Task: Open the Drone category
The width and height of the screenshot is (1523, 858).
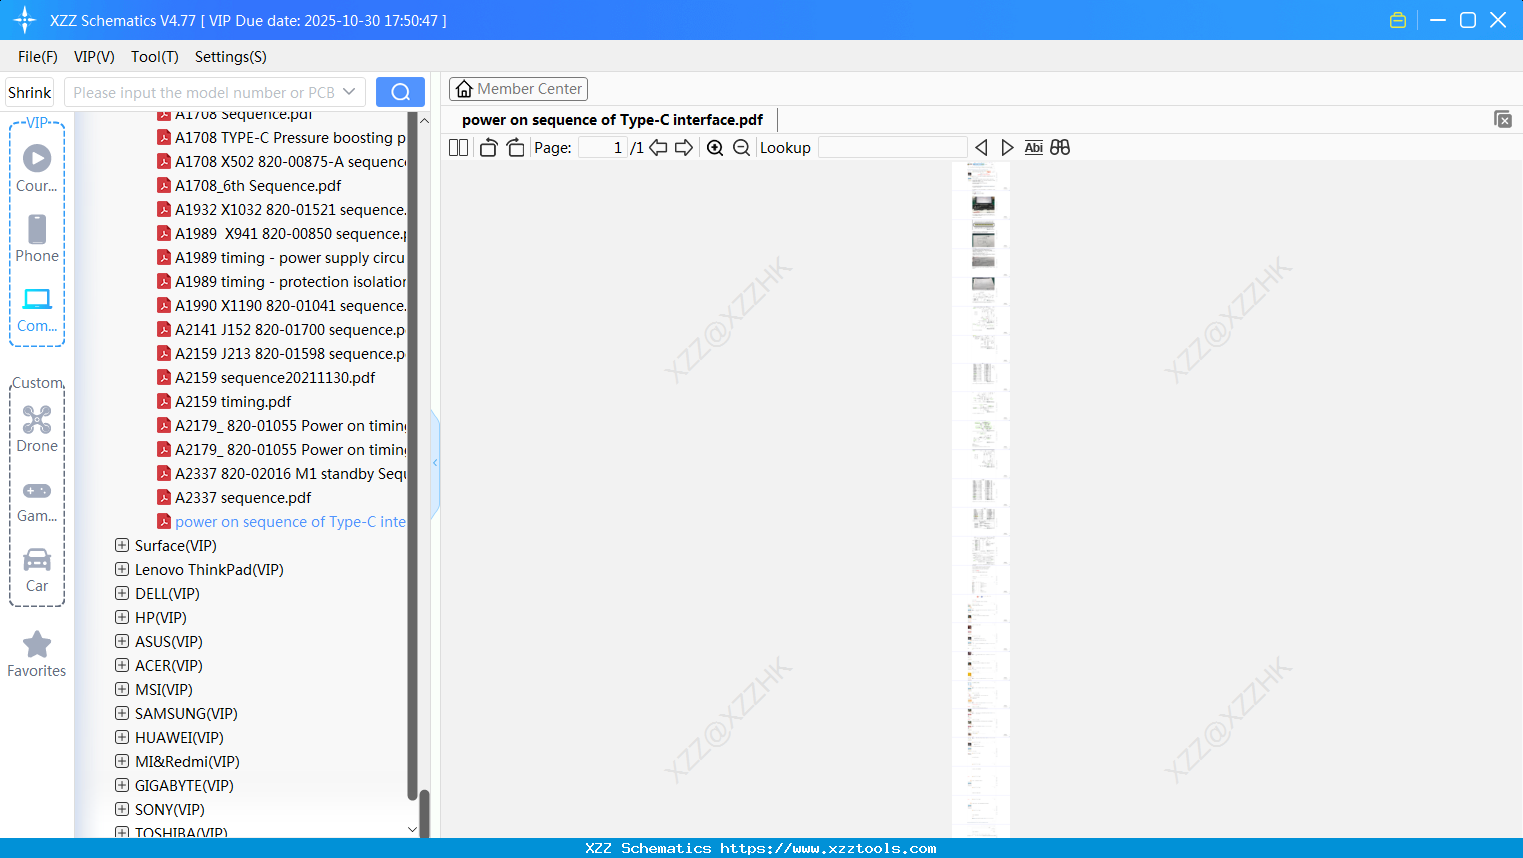Action: click(37, 429)
